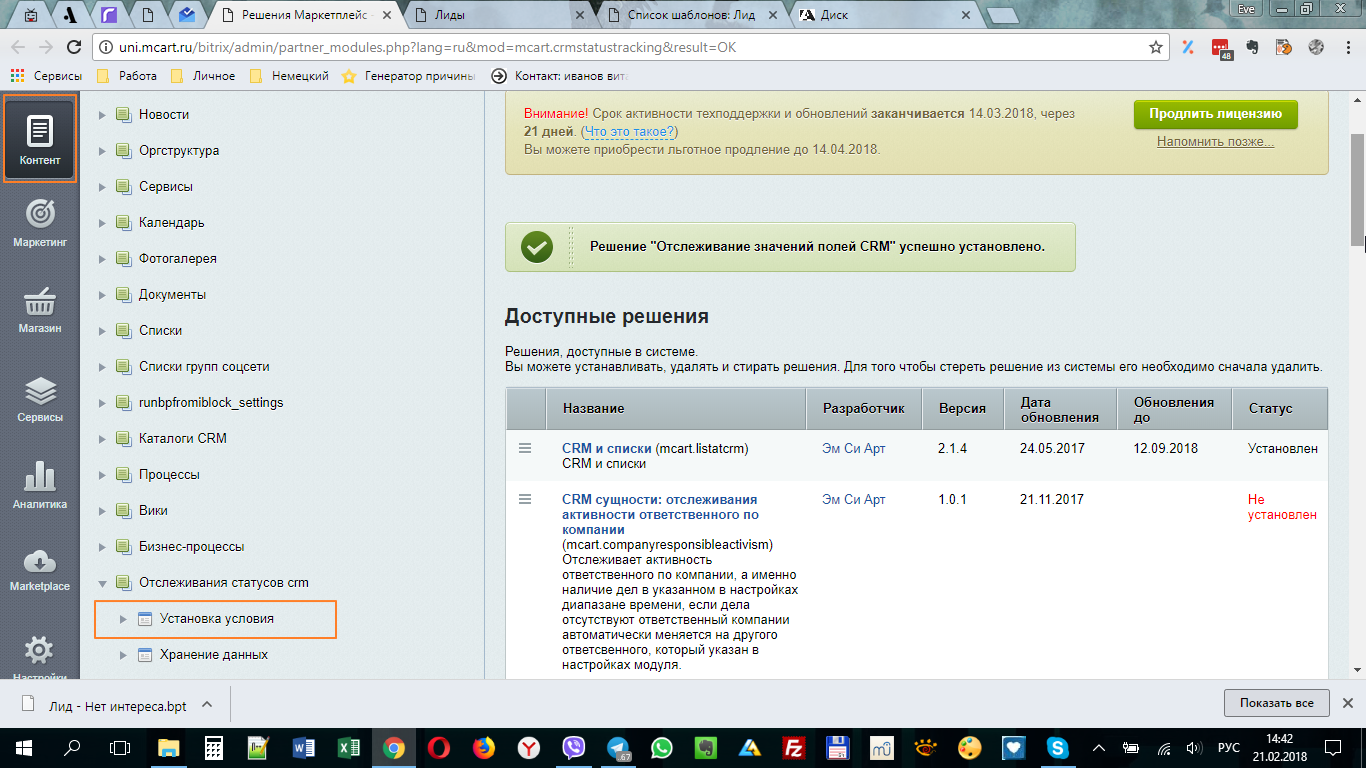This screenshot has width=1366, height=768.
Task: Launch Opera browser from the taskbar
Action: [438, 747]
